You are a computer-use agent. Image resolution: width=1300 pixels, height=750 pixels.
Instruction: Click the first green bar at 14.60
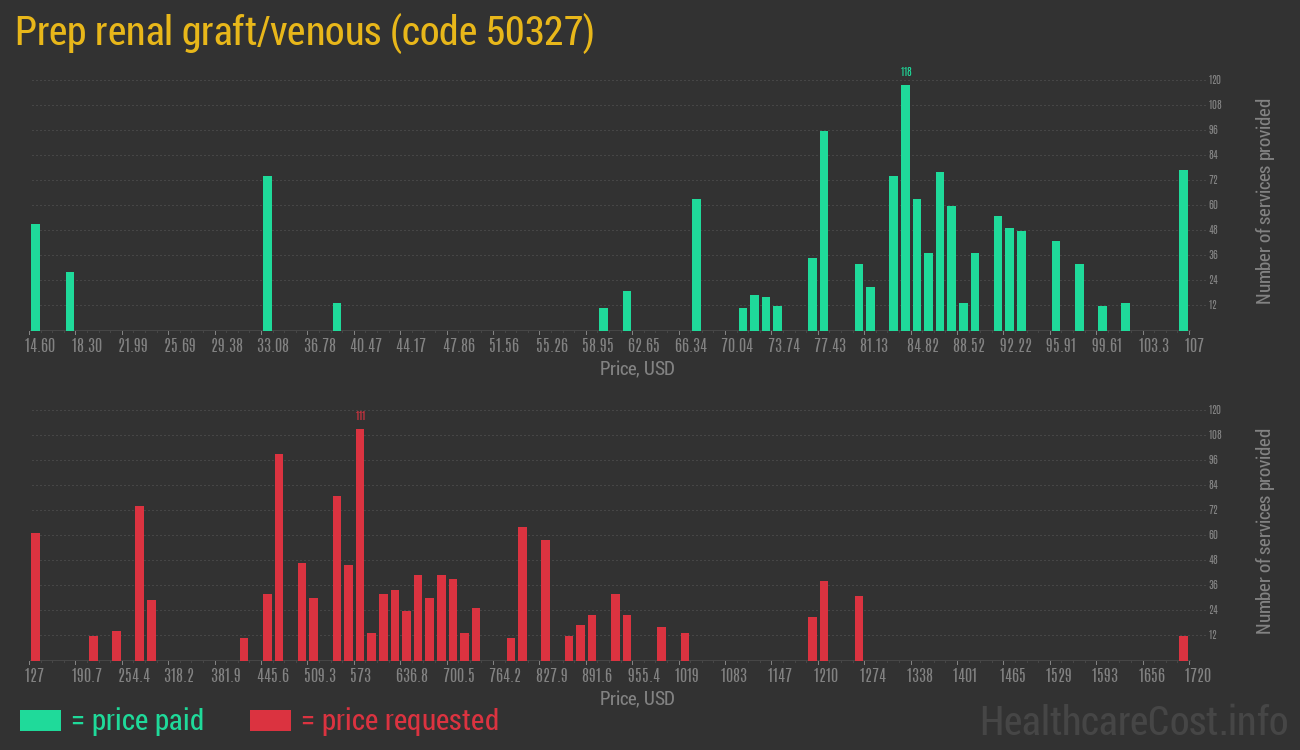pos(36,277)
